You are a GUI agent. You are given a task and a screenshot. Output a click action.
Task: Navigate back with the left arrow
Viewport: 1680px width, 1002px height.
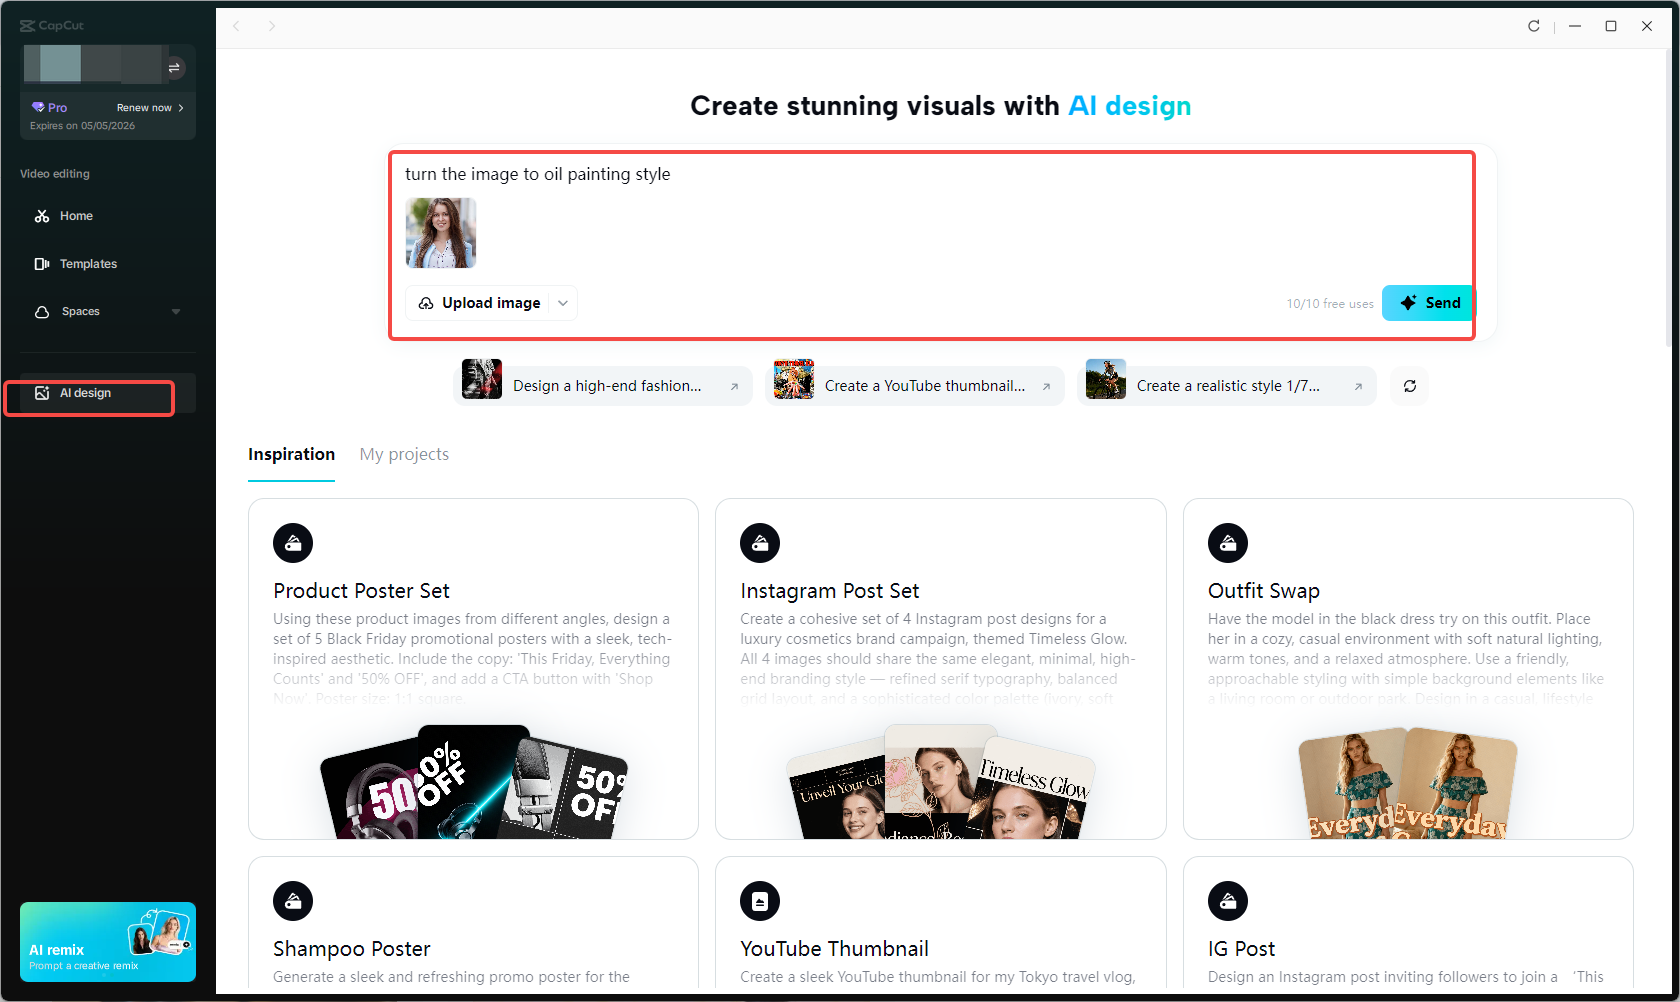tap(237, 26)
